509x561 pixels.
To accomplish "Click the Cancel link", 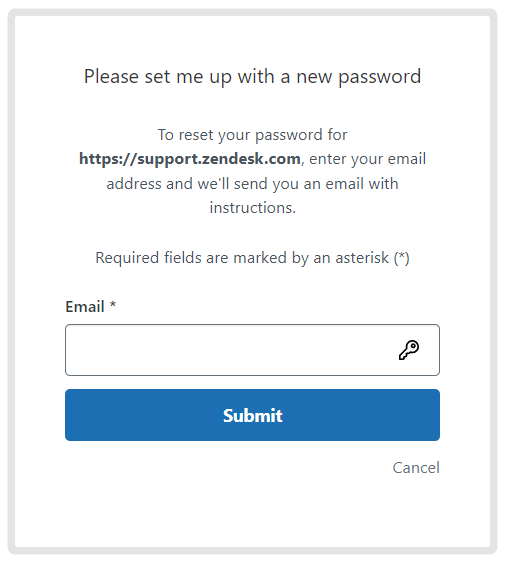I will point(416,468).
